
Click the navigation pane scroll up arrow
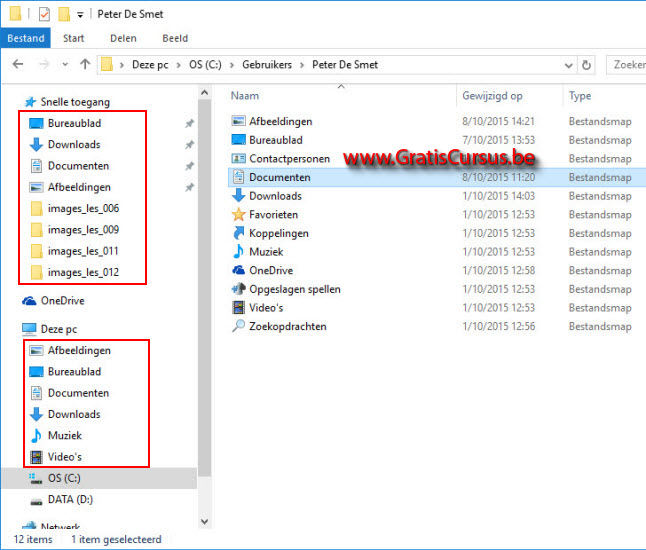click(204, 93)
